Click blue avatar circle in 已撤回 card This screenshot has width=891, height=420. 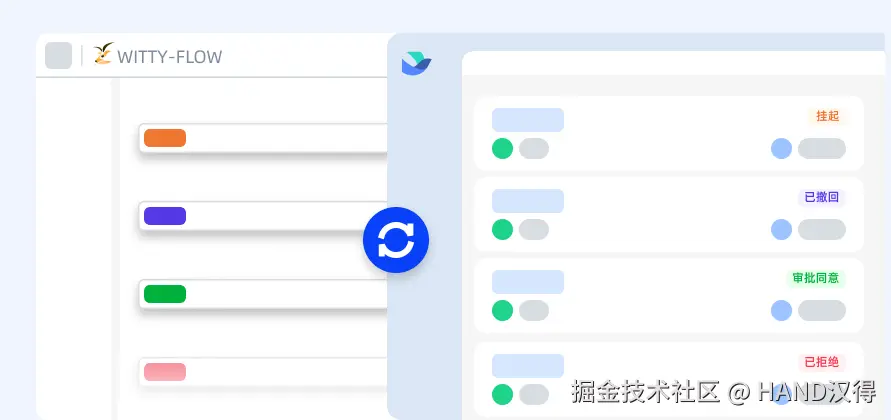point(781,230)
